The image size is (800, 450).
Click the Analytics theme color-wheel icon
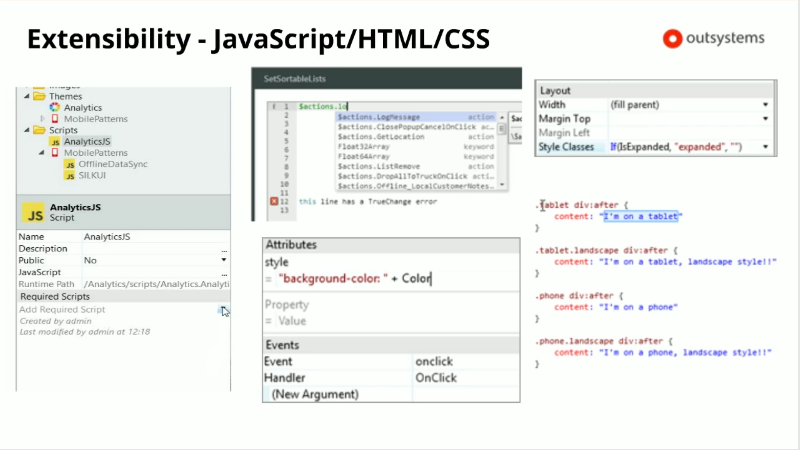(x=55, y=107)
